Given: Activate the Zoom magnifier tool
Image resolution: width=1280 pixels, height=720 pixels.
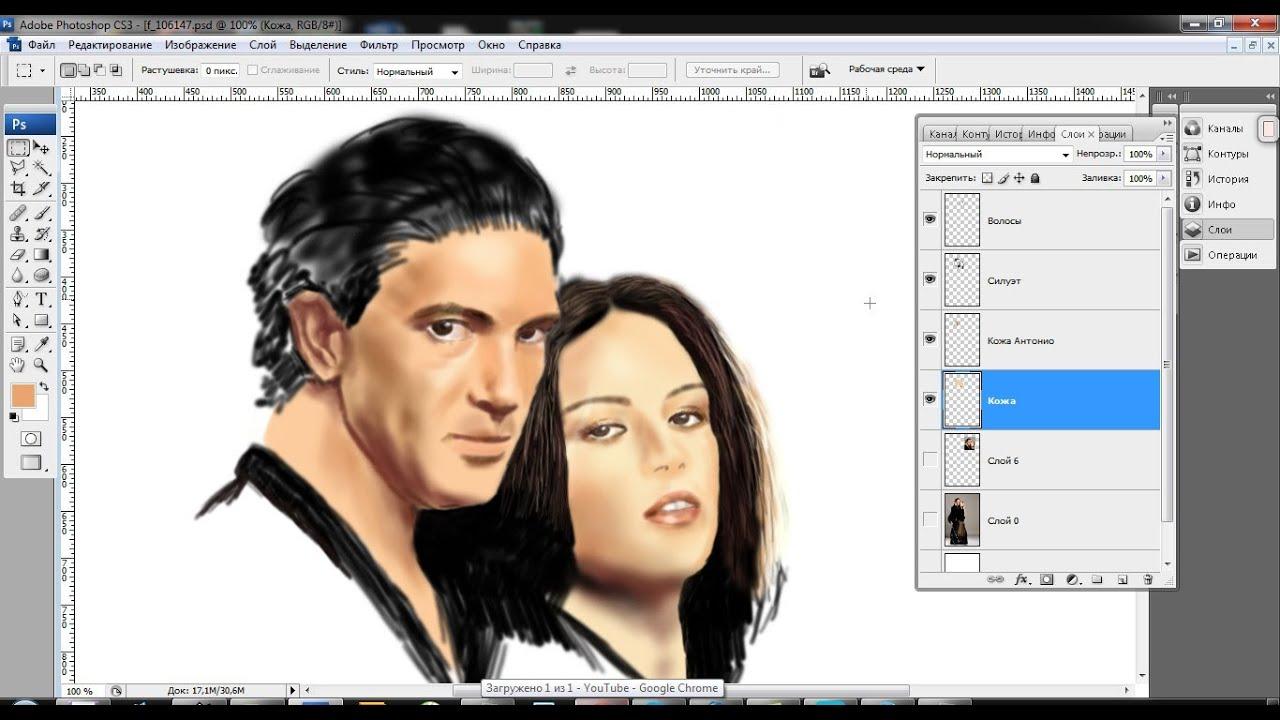Looking at the screenshot, I should click(x=41, y=365).
